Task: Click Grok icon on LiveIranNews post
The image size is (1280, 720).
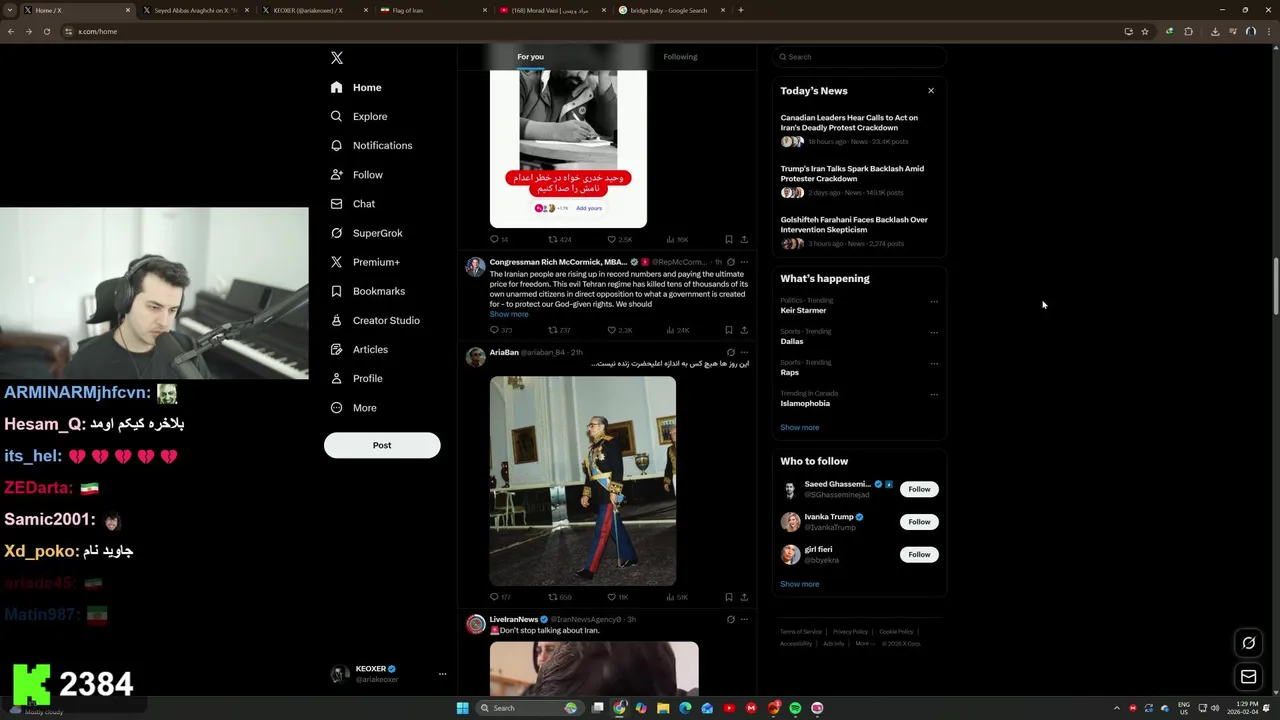Action: [x=731, y=620]
